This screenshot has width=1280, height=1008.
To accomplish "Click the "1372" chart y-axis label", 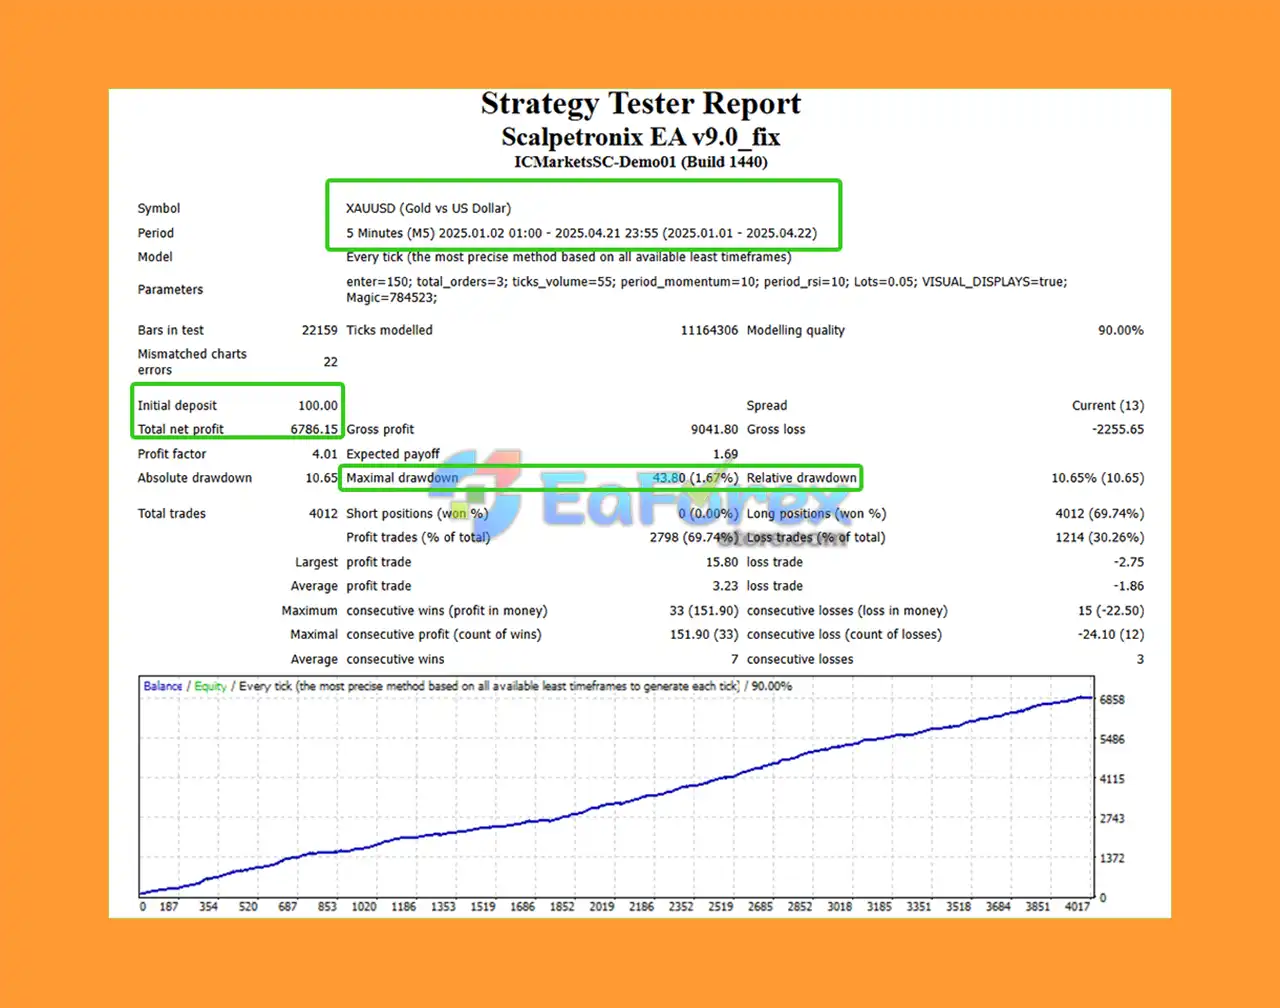I will (1112, 859).
